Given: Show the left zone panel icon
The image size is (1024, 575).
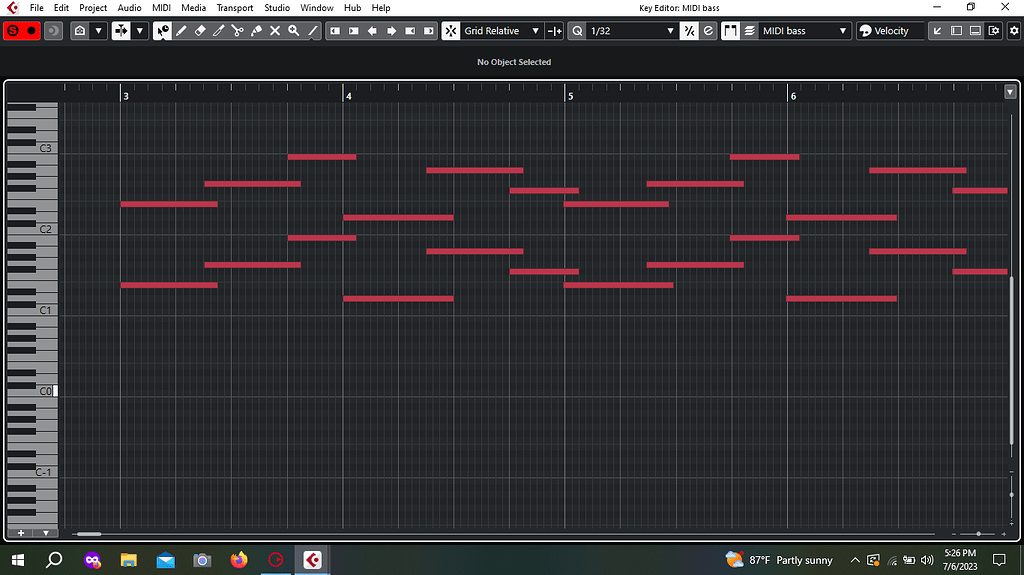Looking at the screenshot, I should [956, 31].
